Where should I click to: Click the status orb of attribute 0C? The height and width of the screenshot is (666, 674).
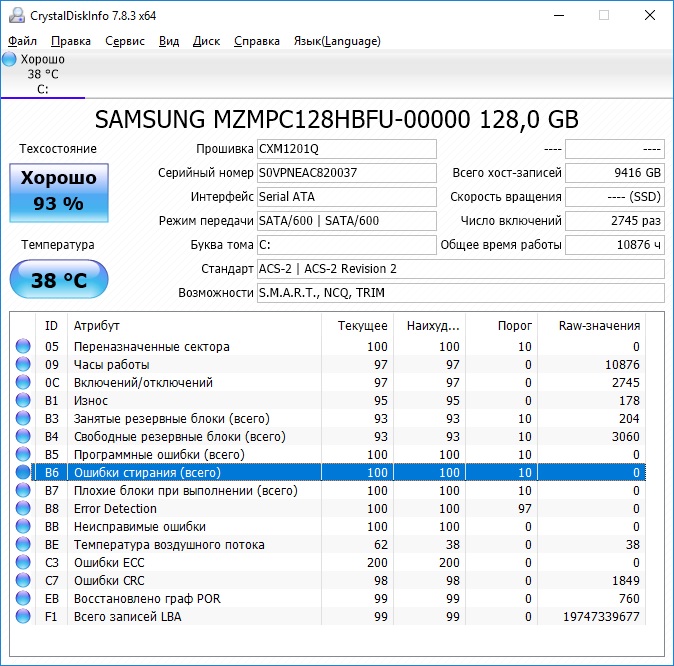(23, 382)
